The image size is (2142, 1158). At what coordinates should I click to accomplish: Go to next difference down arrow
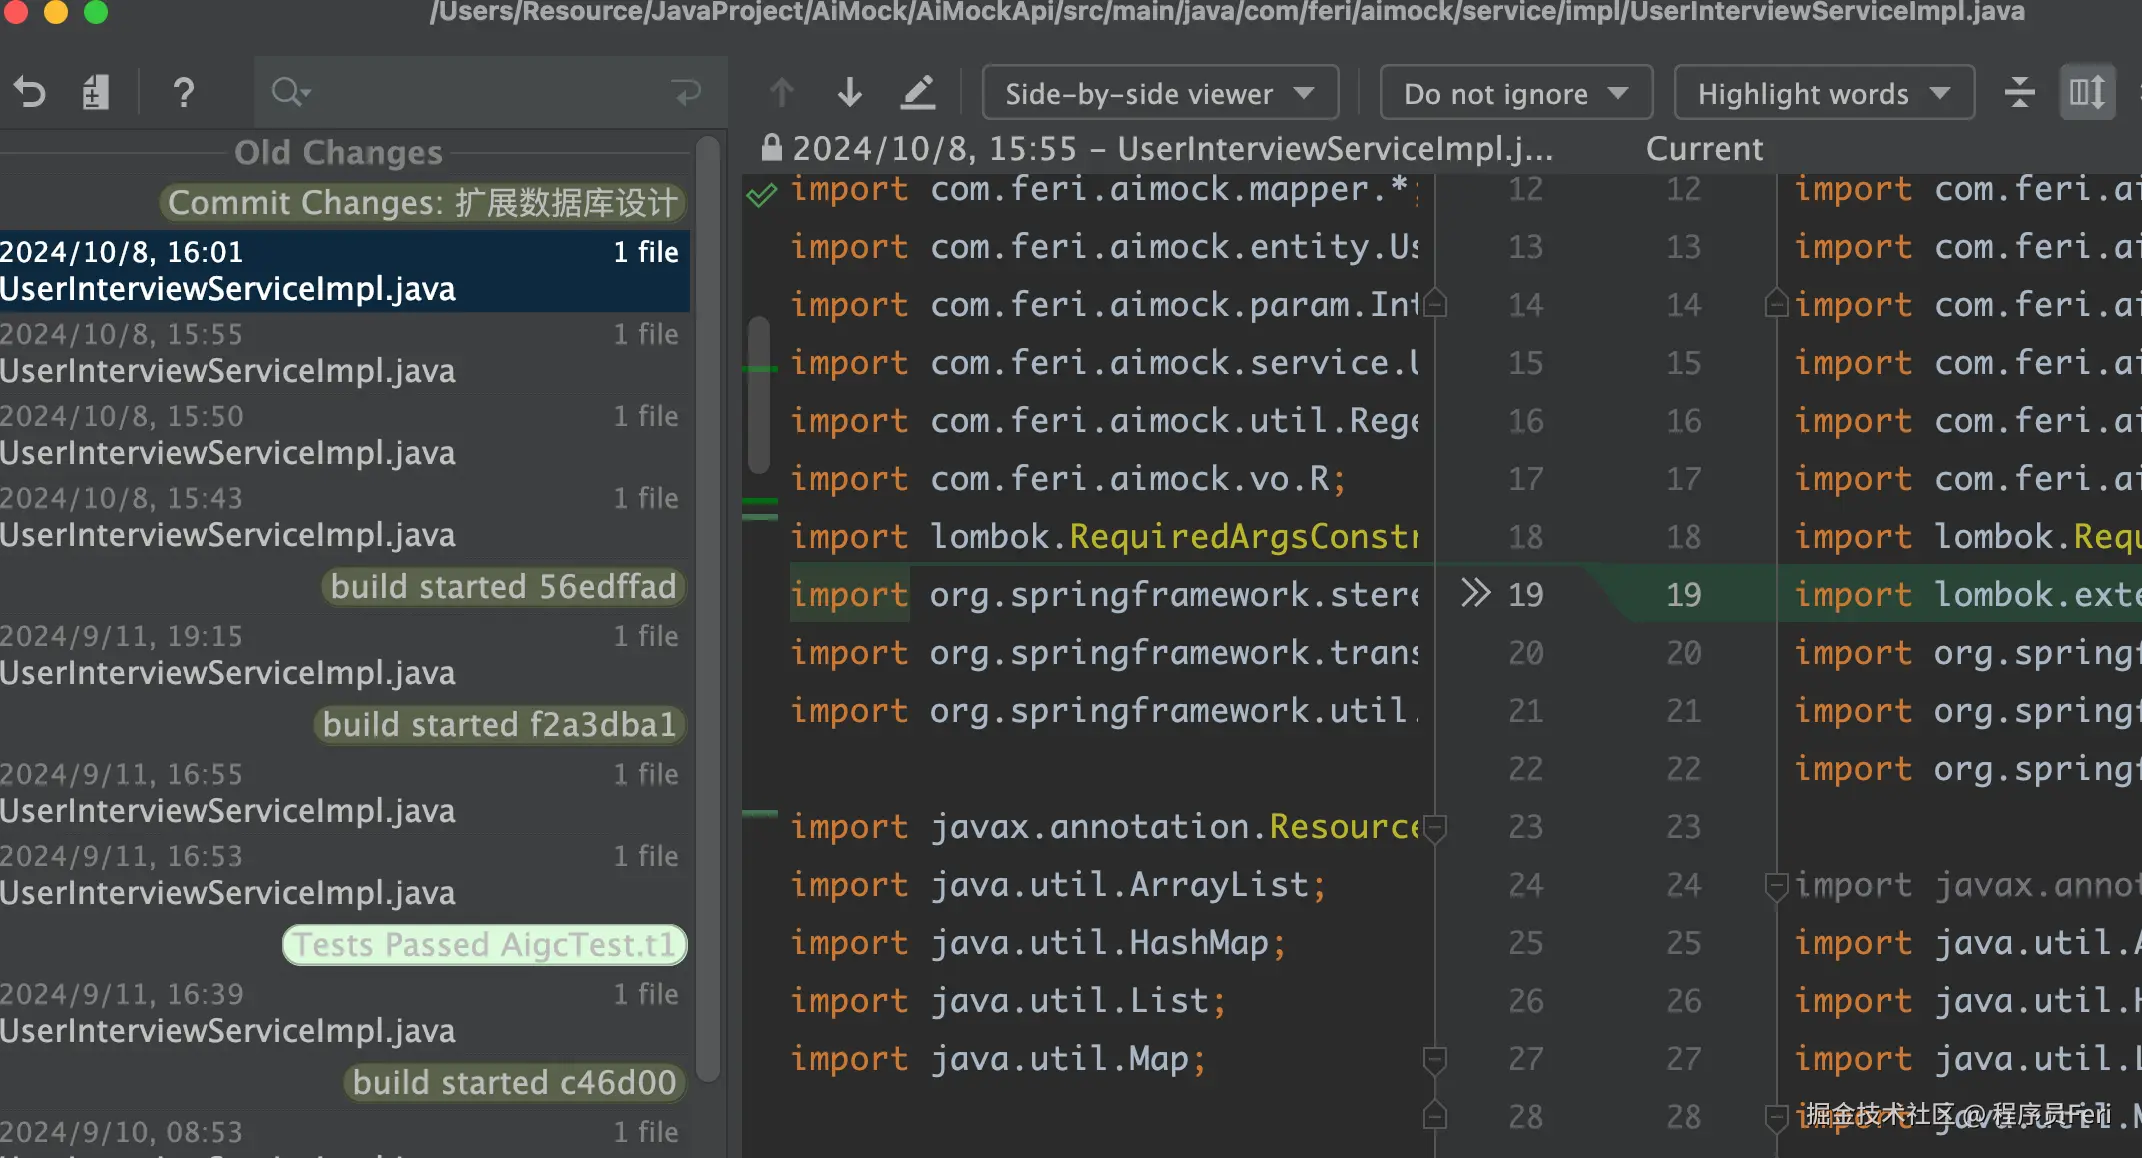(849, 93)
